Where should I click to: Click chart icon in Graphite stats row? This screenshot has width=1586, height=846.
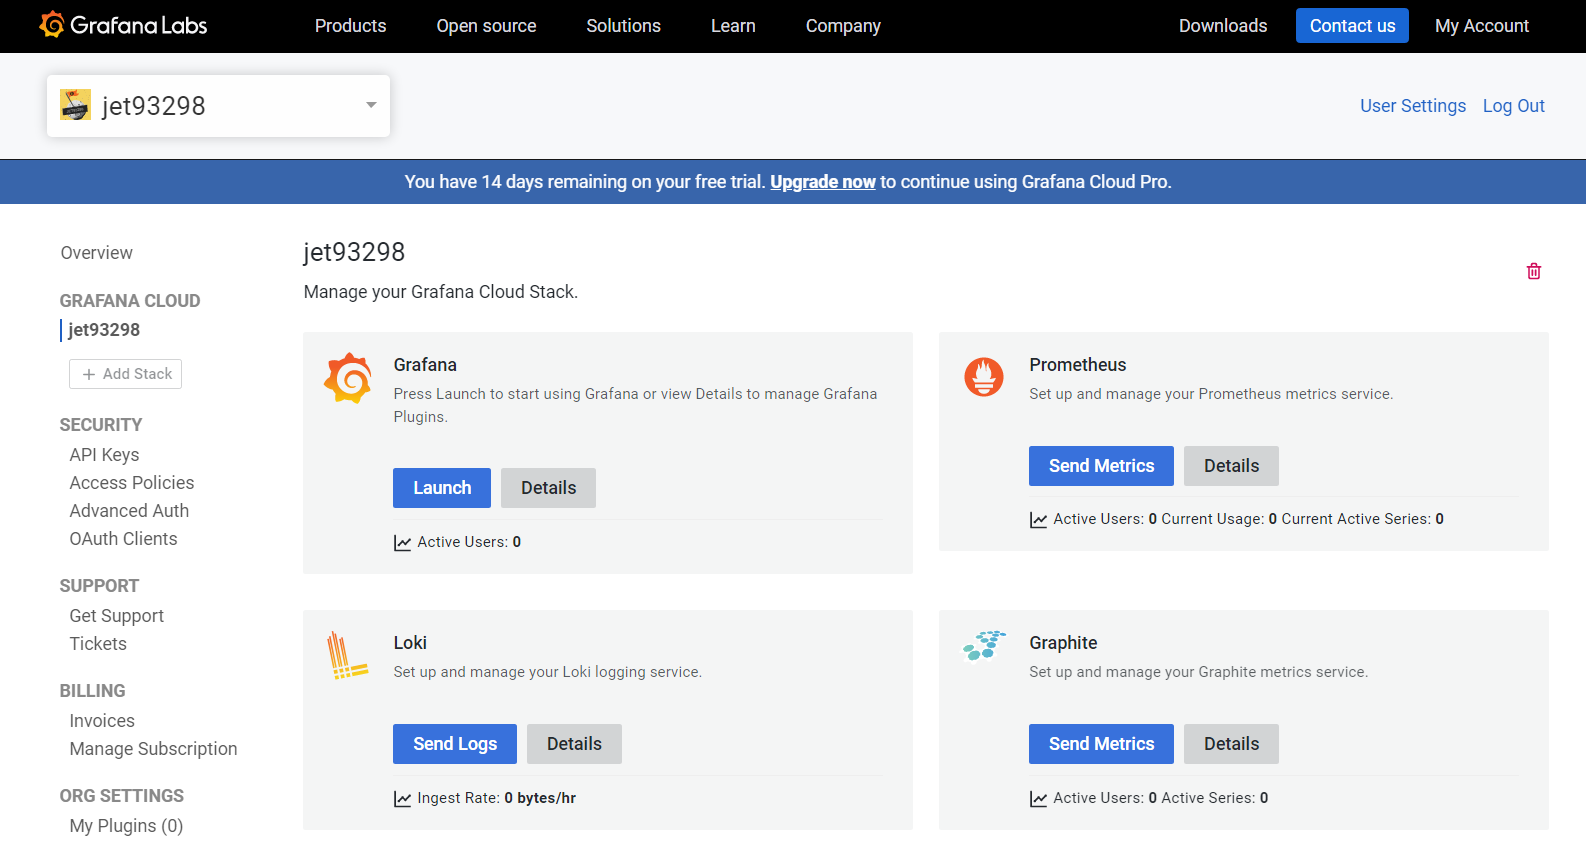[x=1038, y=799]
